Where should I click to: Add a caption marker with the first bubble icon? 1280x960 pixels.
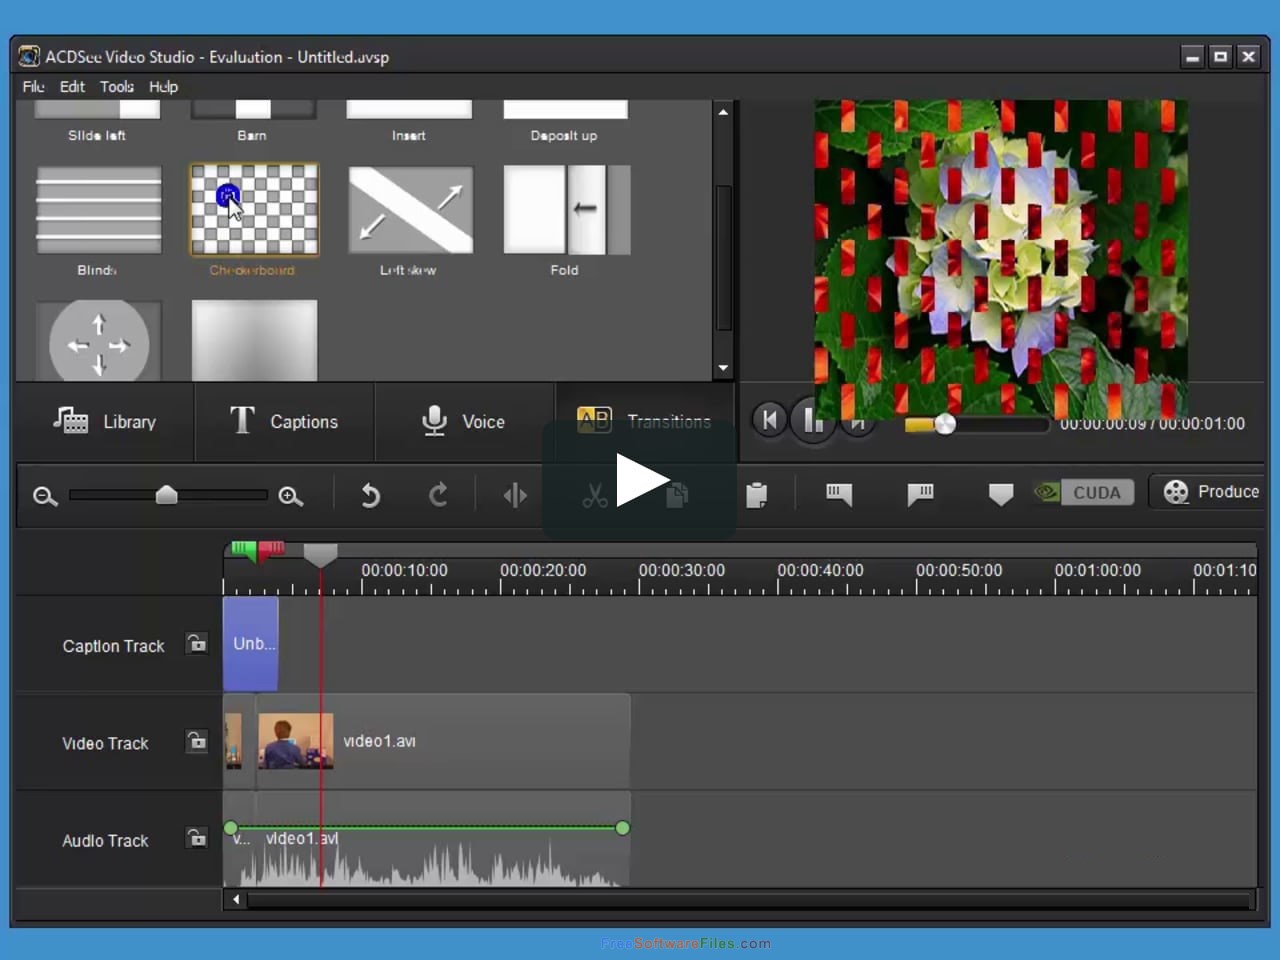pos(839,494)
